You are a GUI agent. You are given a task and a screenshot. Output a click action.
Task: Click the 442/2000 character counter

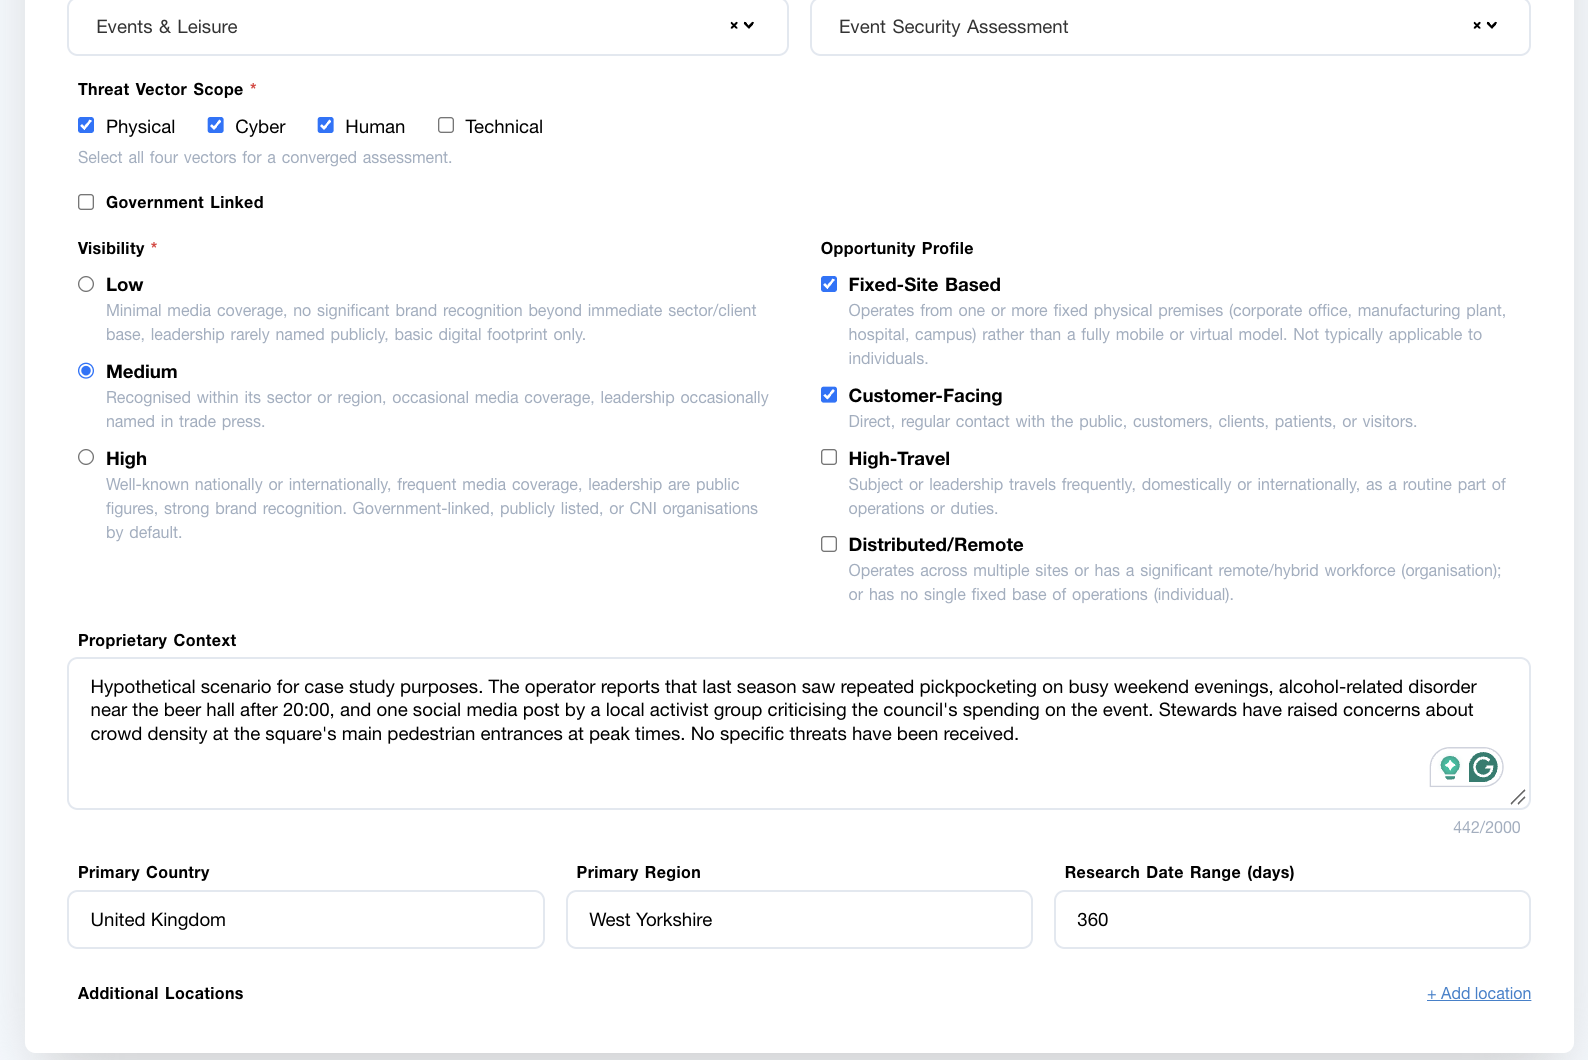click(x=1486, y=827)
